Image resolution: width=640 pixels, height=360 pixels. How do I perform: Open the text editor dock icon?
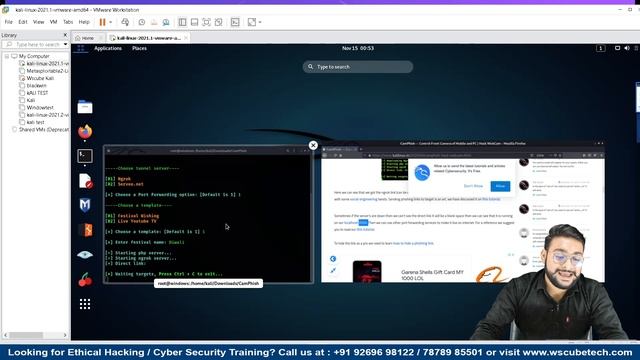(85, 181)
